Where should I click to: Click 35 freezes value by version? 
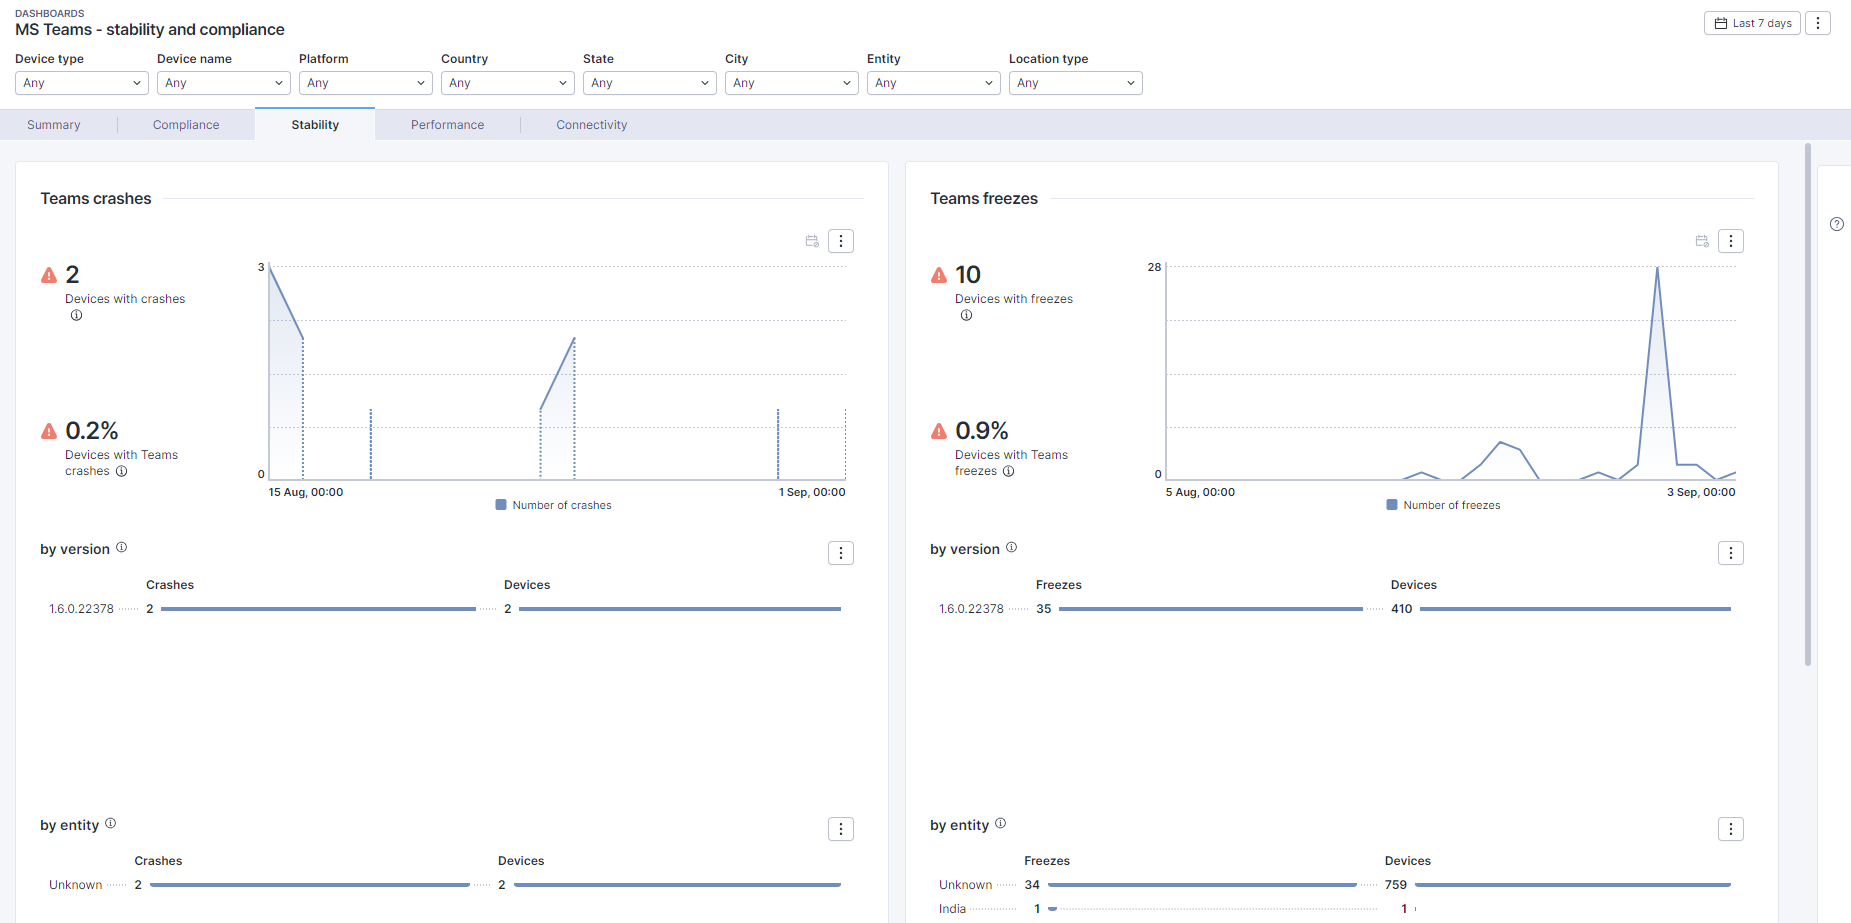pyautogui.click(x=1044, y=609)
